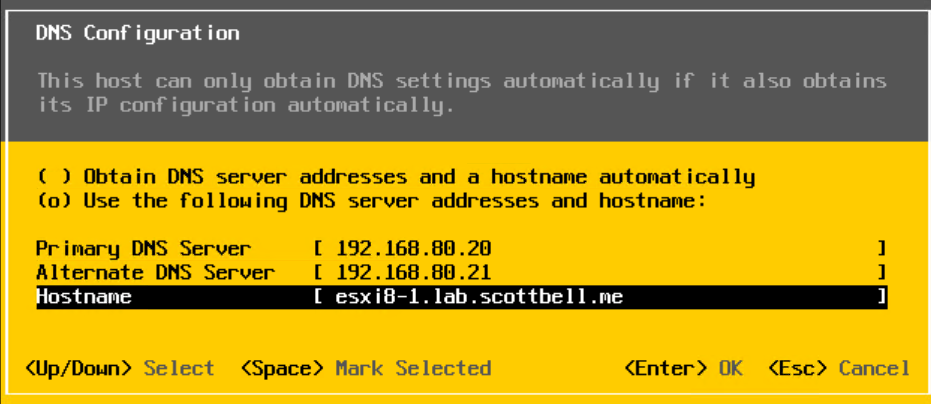Click the Up/Down Select hint

tap(119, 368)
